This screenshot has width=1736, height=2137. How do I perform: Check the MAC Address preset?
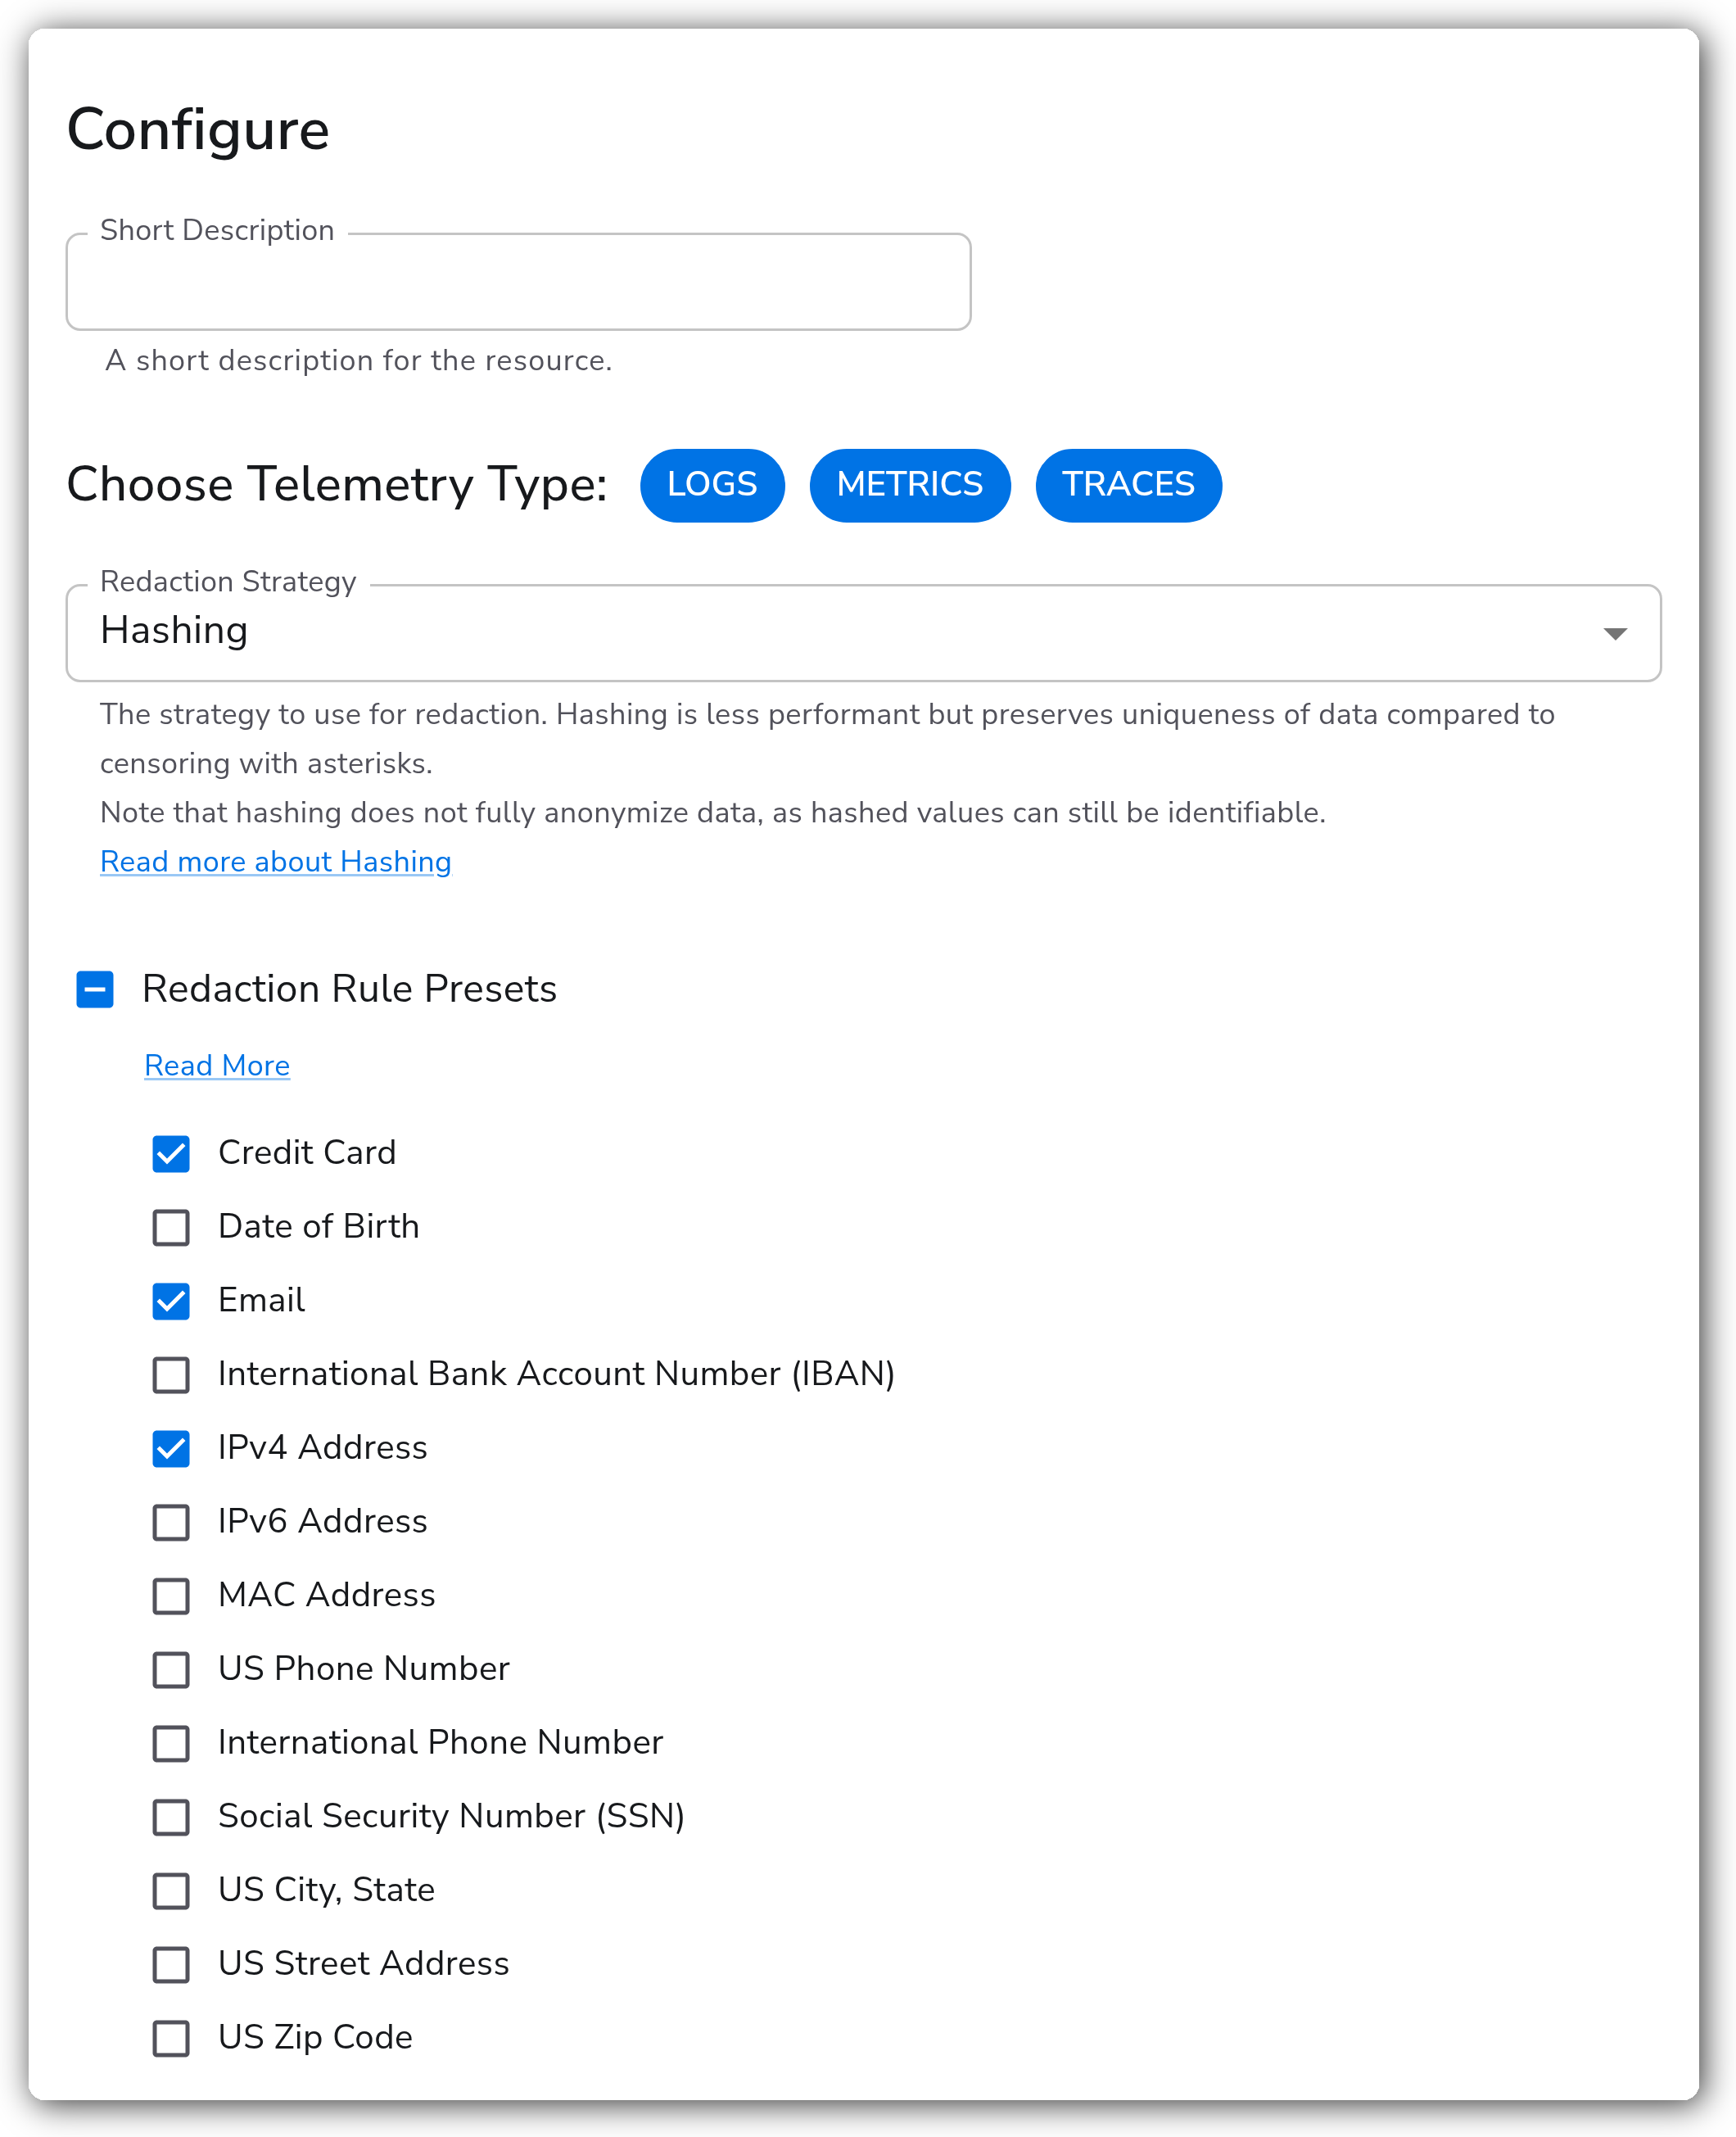171,1596
